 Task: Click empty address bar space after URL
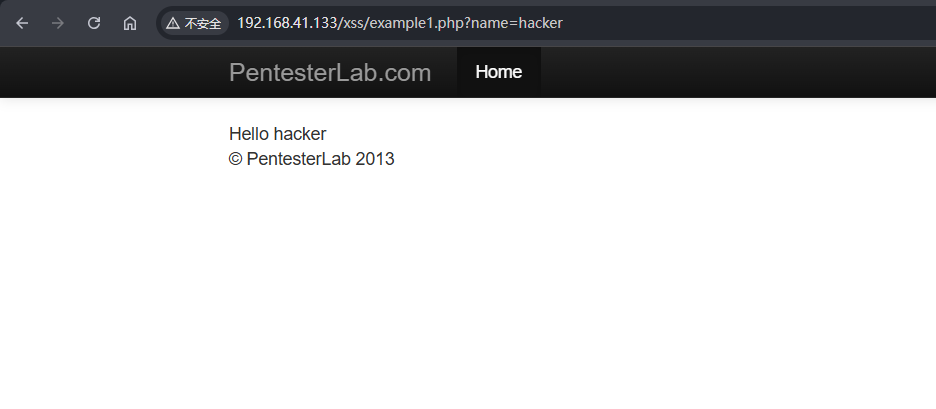click(x=750, y=23)
